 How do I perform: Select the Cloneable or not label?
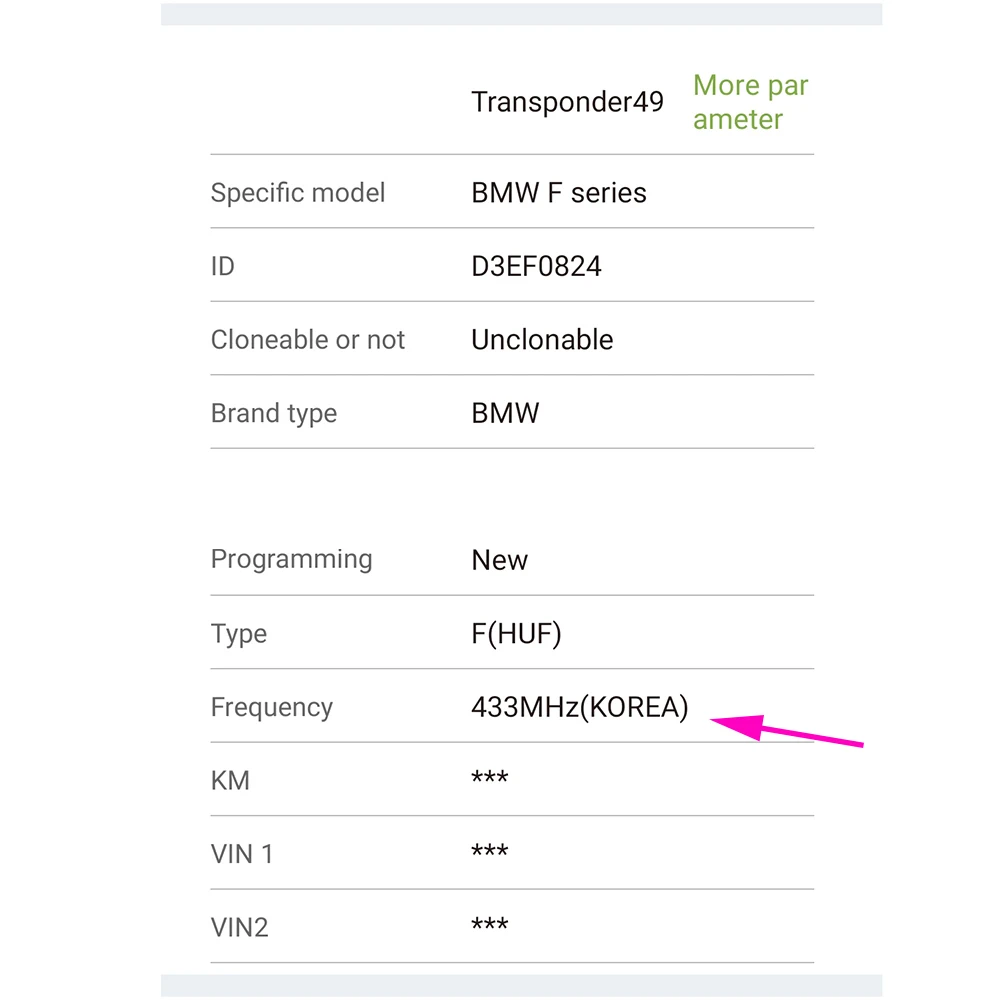(x=308, y=340)
